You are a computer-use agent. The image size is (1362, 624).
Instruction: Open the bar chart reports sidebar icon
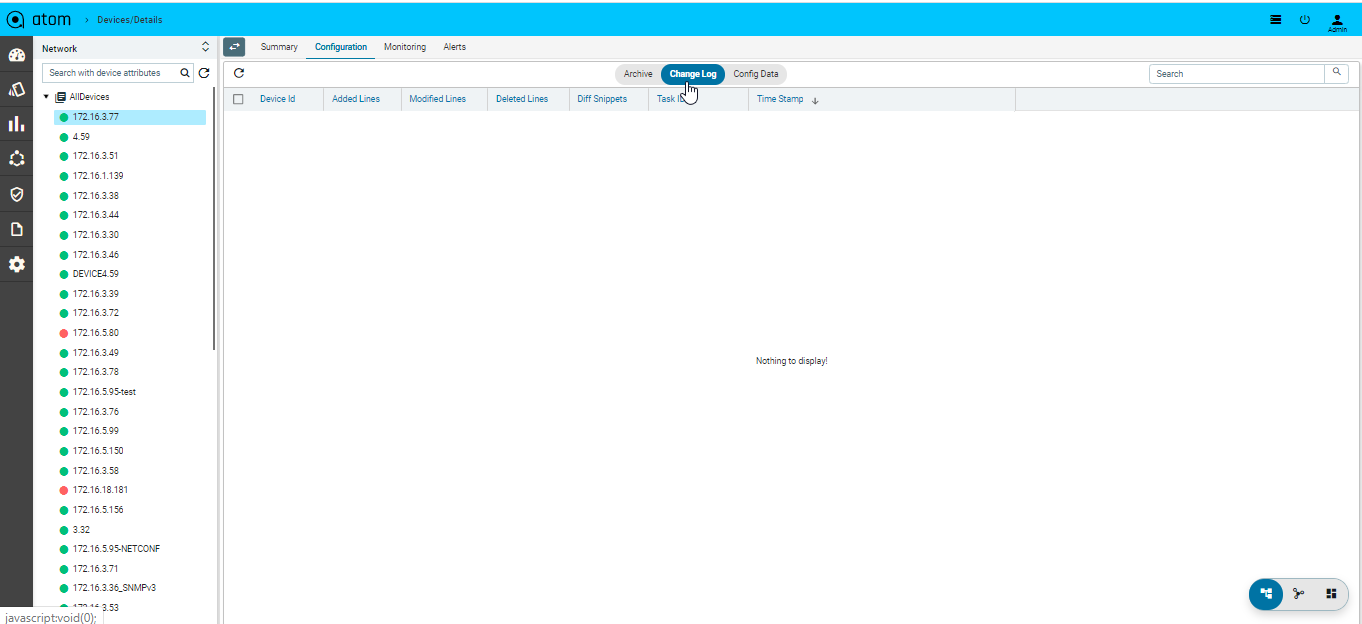tap(16, 124)
